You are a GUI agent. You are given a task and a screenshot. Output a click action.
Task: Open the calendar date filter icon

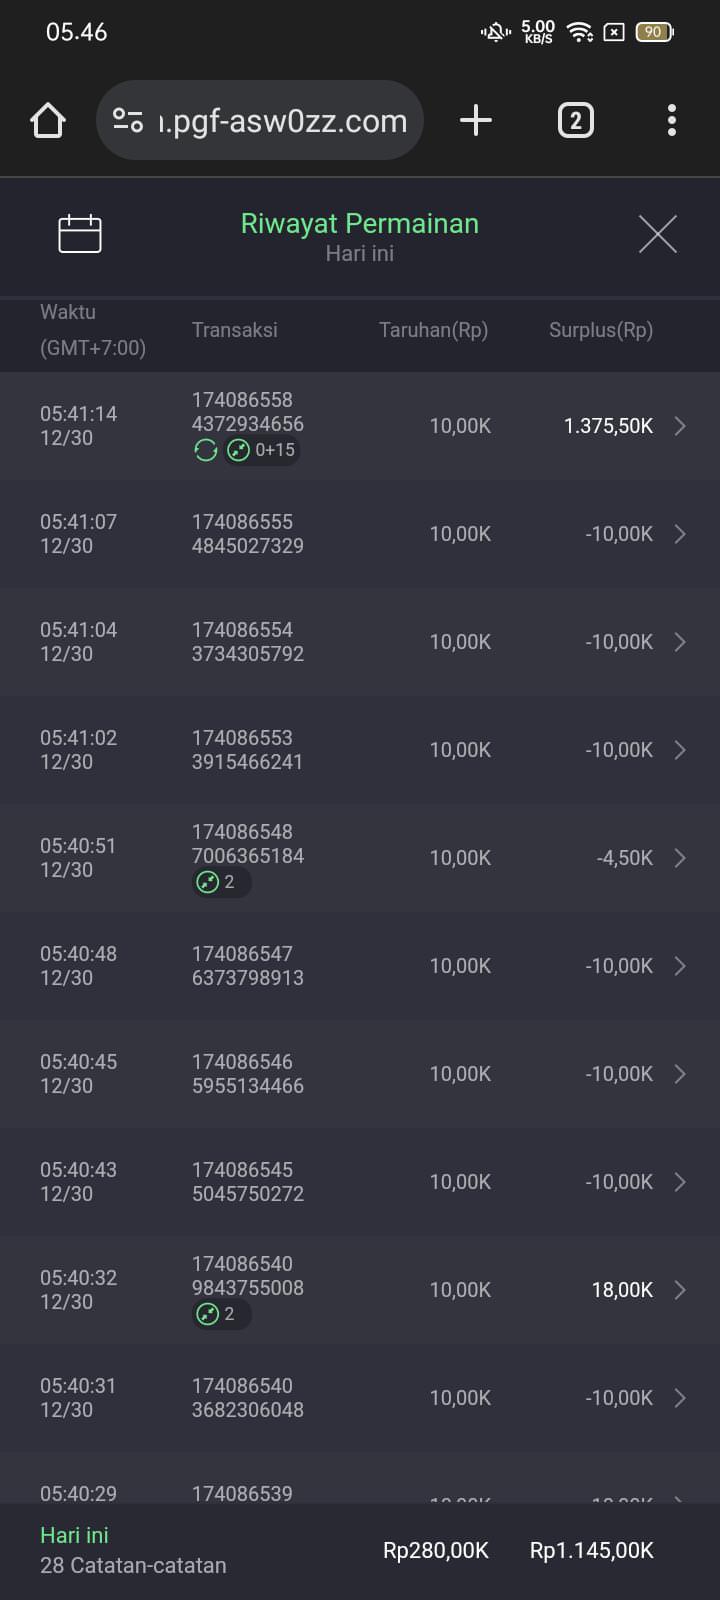pyautogui.click(x=80, y=234)
